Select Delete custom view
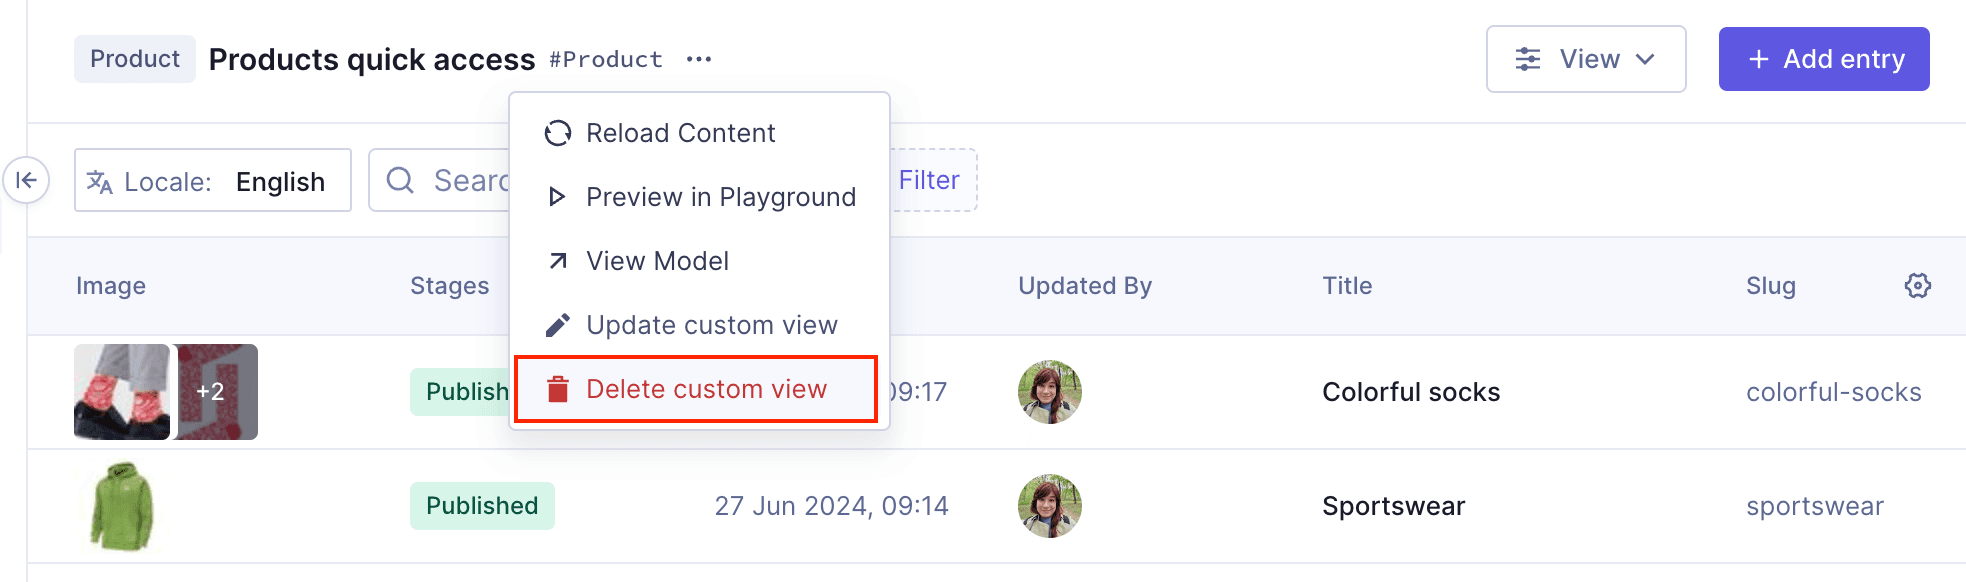The image size is (1966, 582). pos(696,389)
